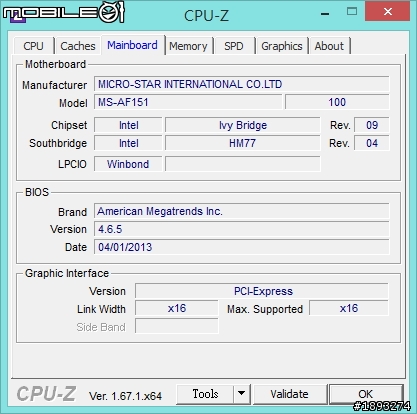Click the Link Width x16 value
Viewport: 417px width, 414px height.
pos(177,308)
